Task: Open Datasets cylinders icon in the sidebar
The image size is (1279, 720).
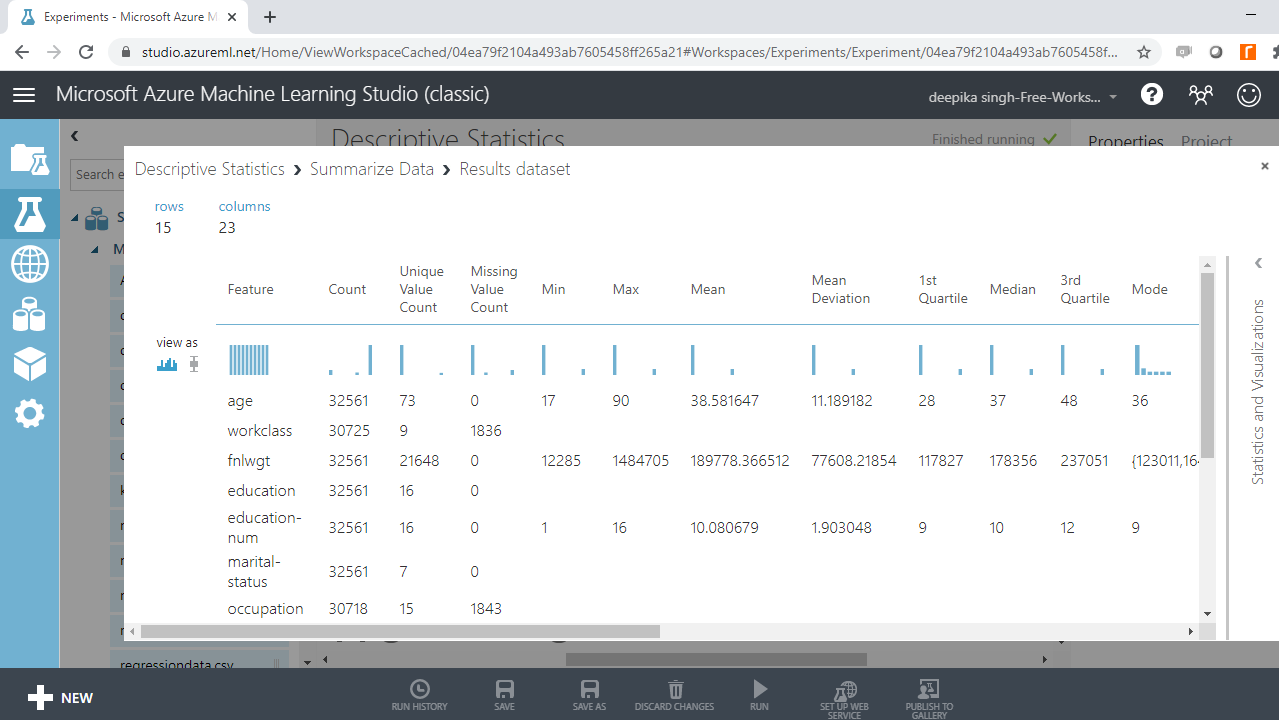Action: 29,314
